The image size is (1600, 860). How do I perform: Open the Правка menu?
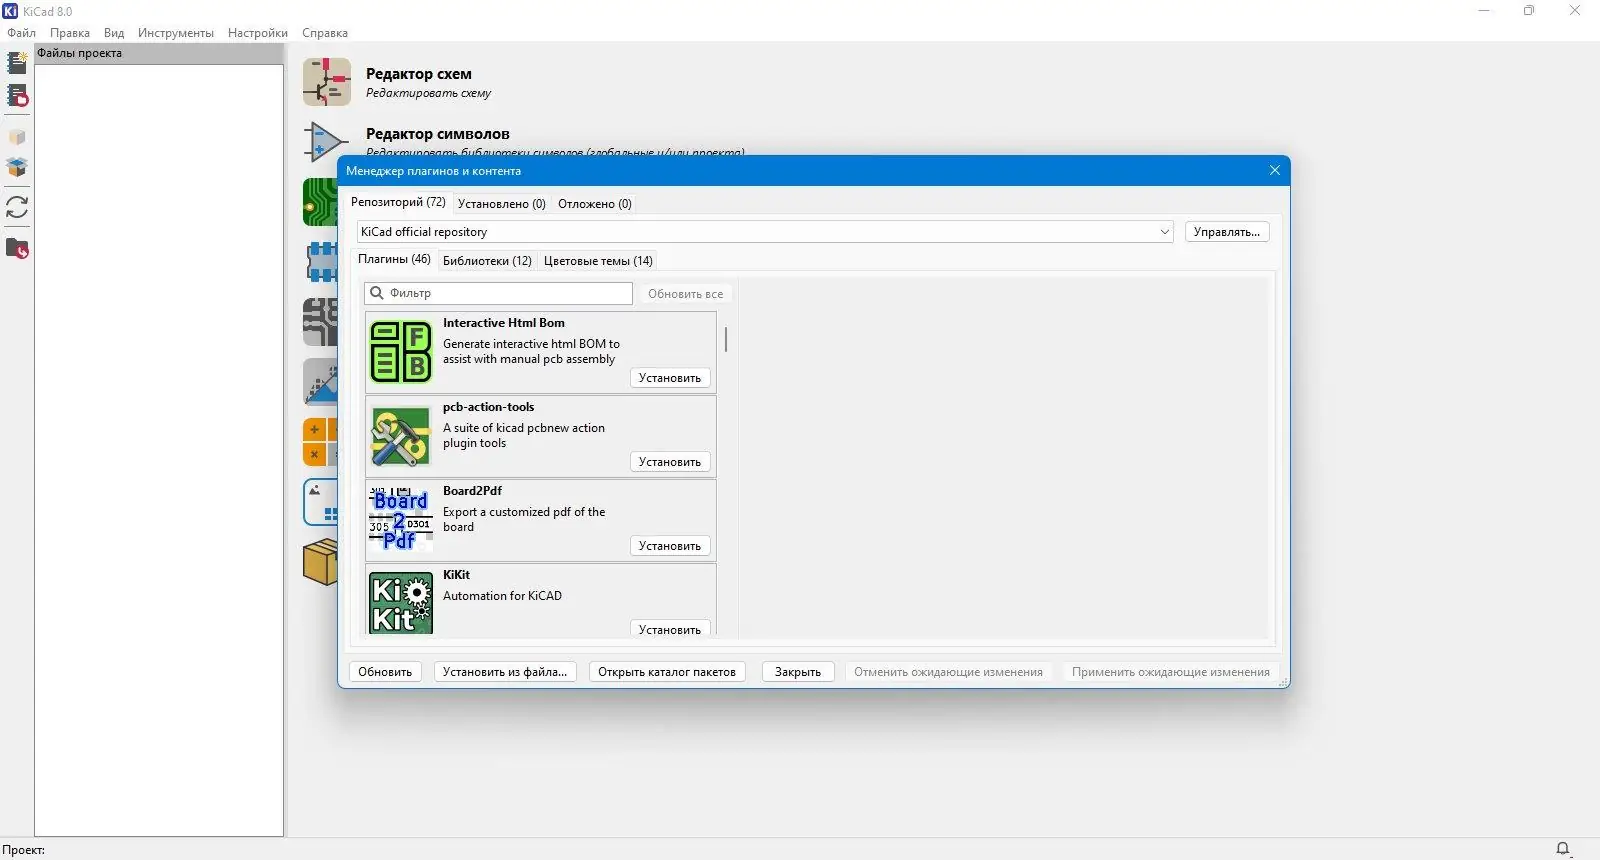click(70, 33)
